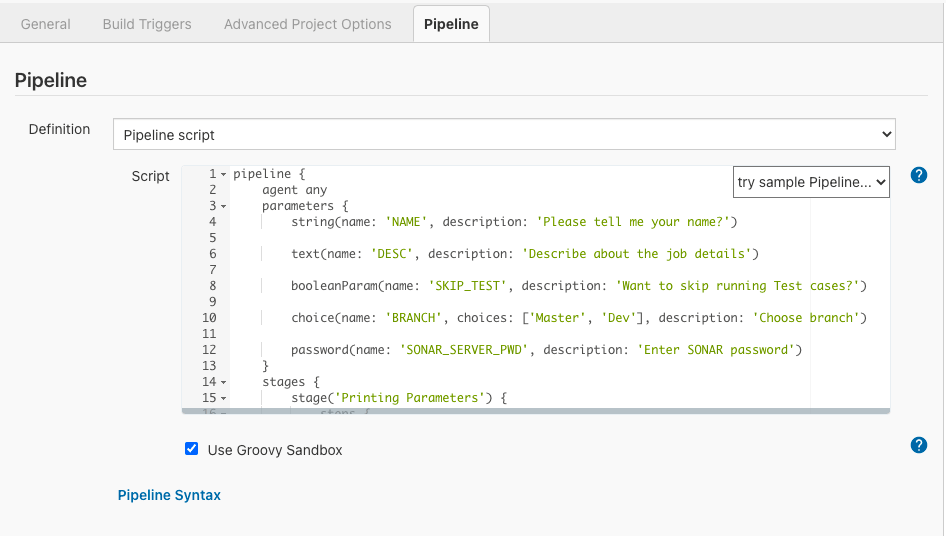This screenshot has height=536, width=946.
Task: Open the Build Triggers tab
Action: pos(147,24)
